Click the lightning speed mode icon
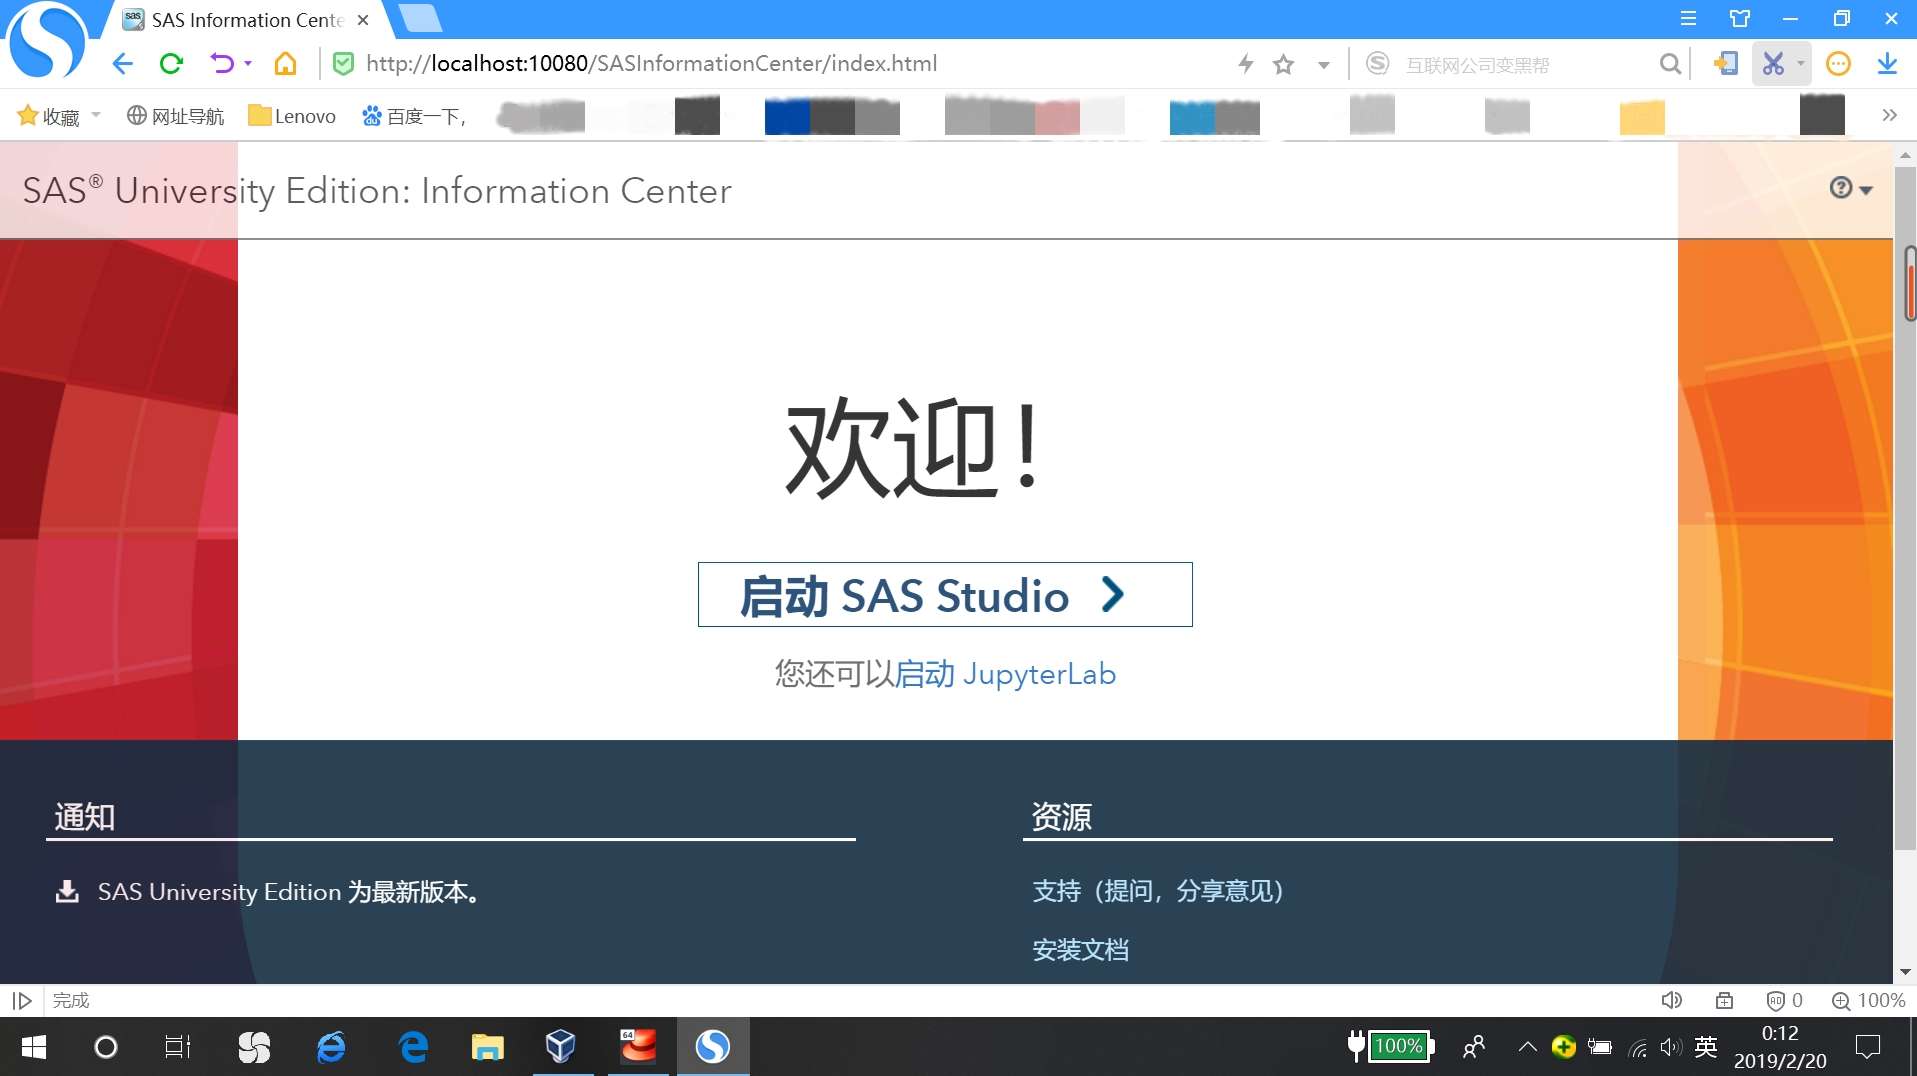The width and height of the screenshot is (1917, 1076). tap(1245, 64)
